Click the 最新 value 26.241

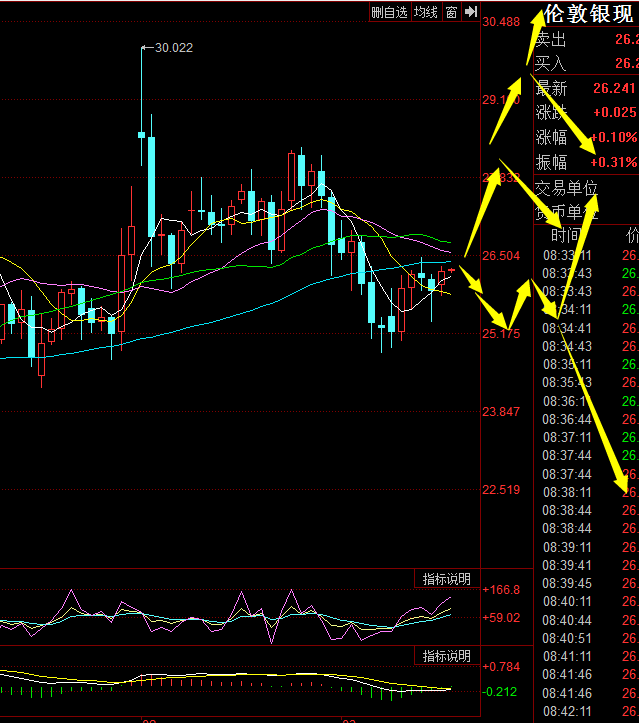pyautogui.click(x=614, y=88)
